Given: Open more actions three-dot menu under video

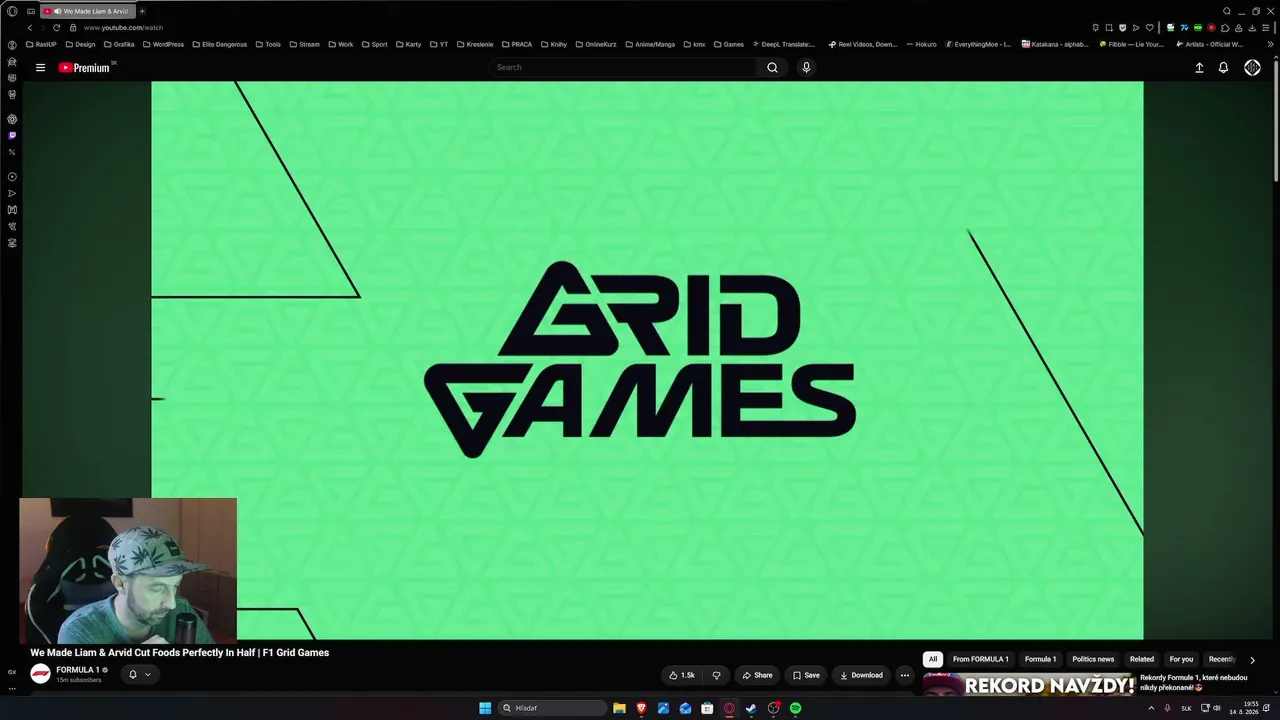Looking at the screenshot, I should point(905,675).
